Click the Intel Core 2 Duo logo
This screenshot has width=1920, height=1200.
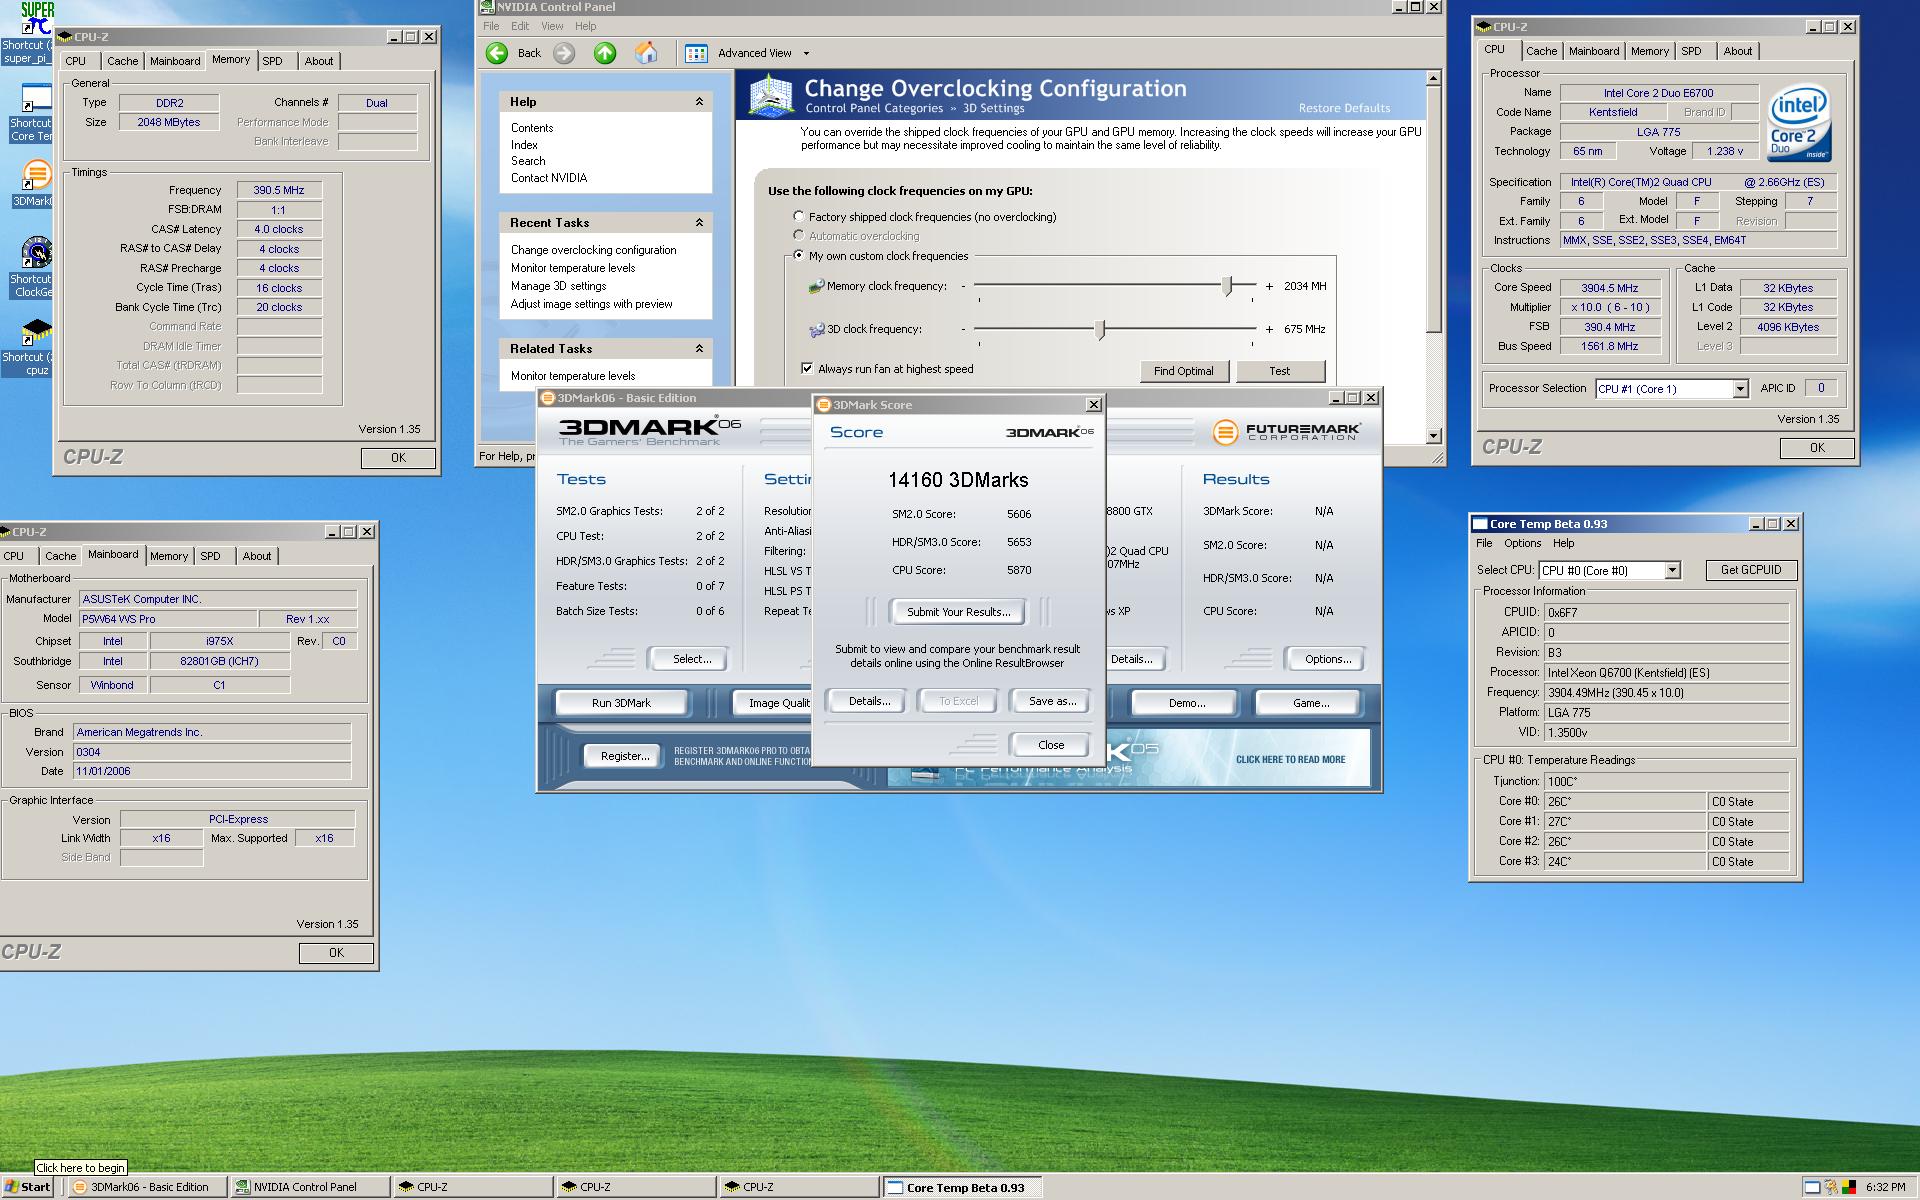(1799, 122)
